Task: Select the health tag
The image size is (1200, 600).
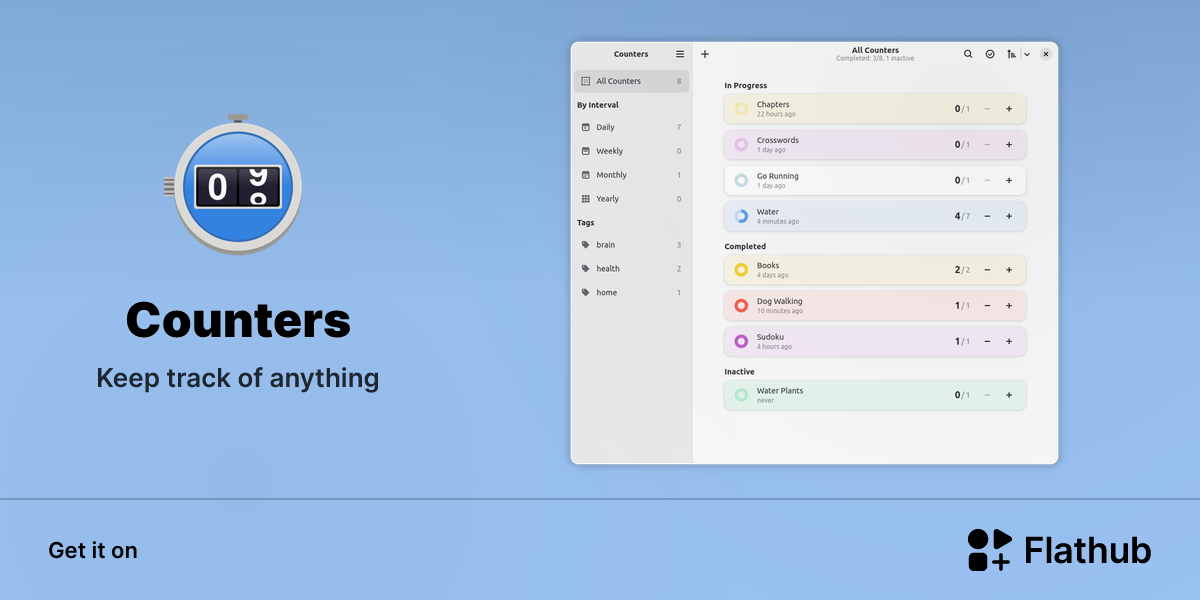Action: pyautogui.click(x=631, y=269)
